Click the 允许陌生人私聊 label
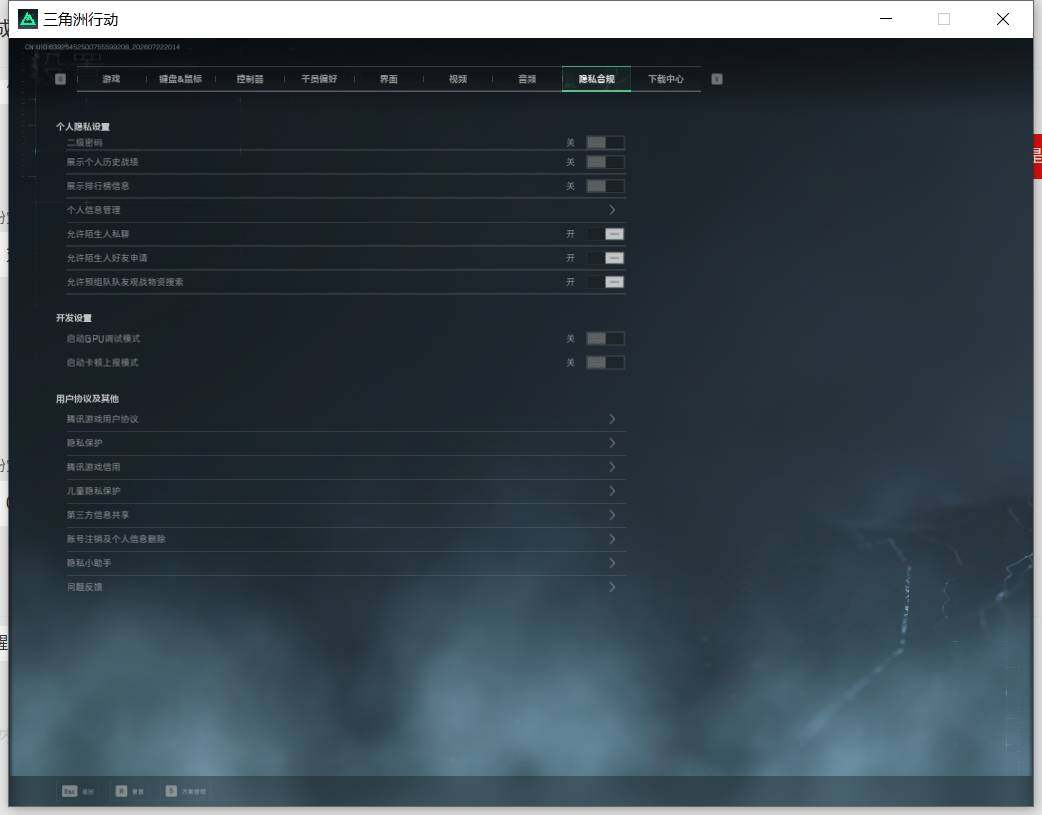This screenshot has width=1042, height=815. coord(98,234)
